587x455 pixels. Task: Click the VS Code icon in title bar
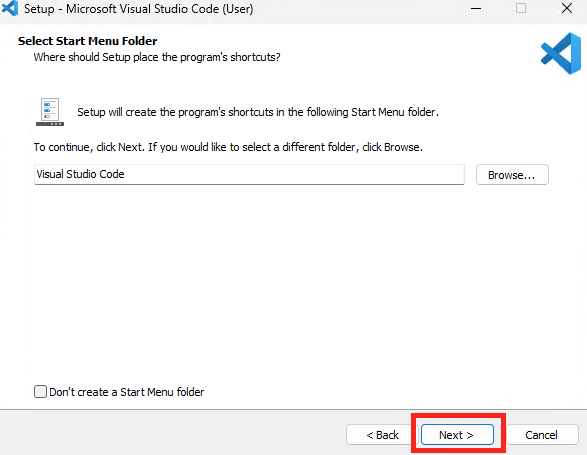click(10, 8)
